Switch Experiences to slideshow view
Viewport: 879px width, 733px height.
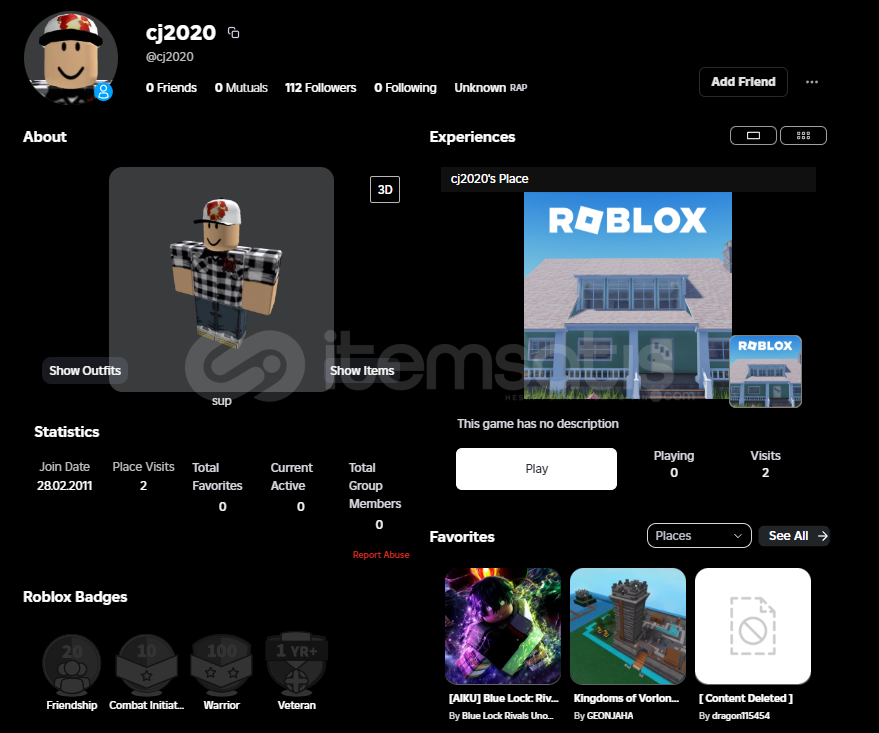point(753,136)
